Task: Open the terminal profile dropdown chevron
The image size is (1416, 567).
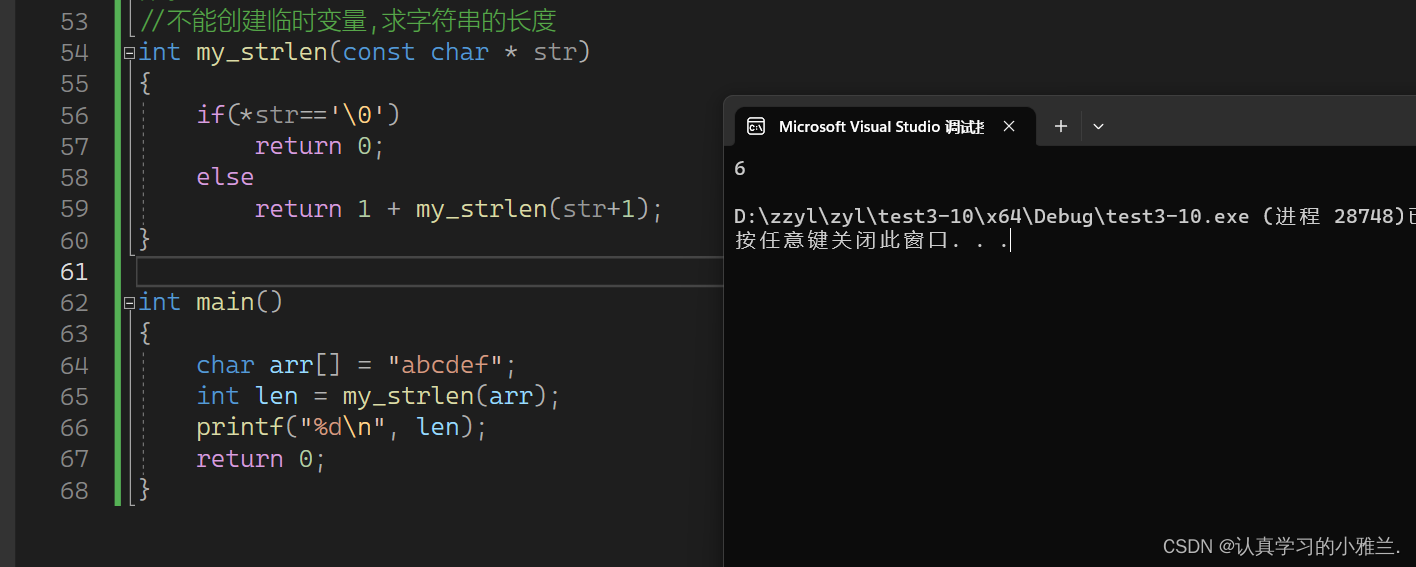Action: (x=1098, y=126)
